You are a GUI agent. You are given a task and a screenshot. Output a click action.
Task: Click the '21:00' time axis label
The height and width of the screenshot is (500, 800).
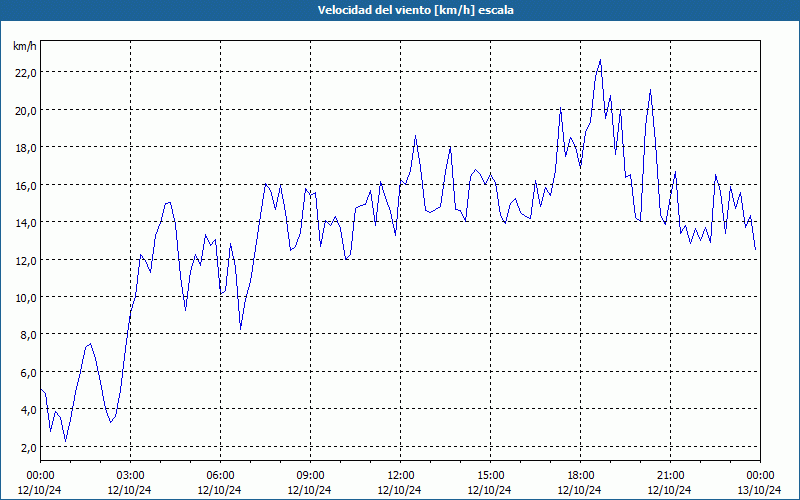[x=670, y=476]
